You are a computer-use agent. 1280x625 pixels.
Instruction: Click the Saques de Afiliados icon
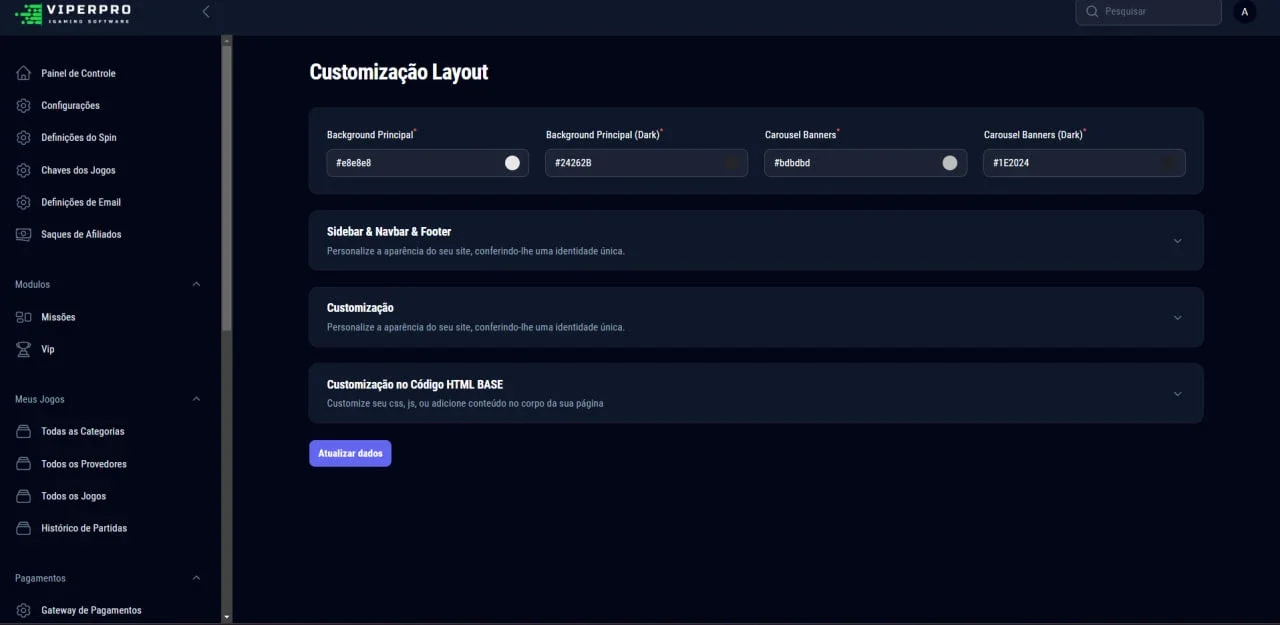click(x=24, y=234)
